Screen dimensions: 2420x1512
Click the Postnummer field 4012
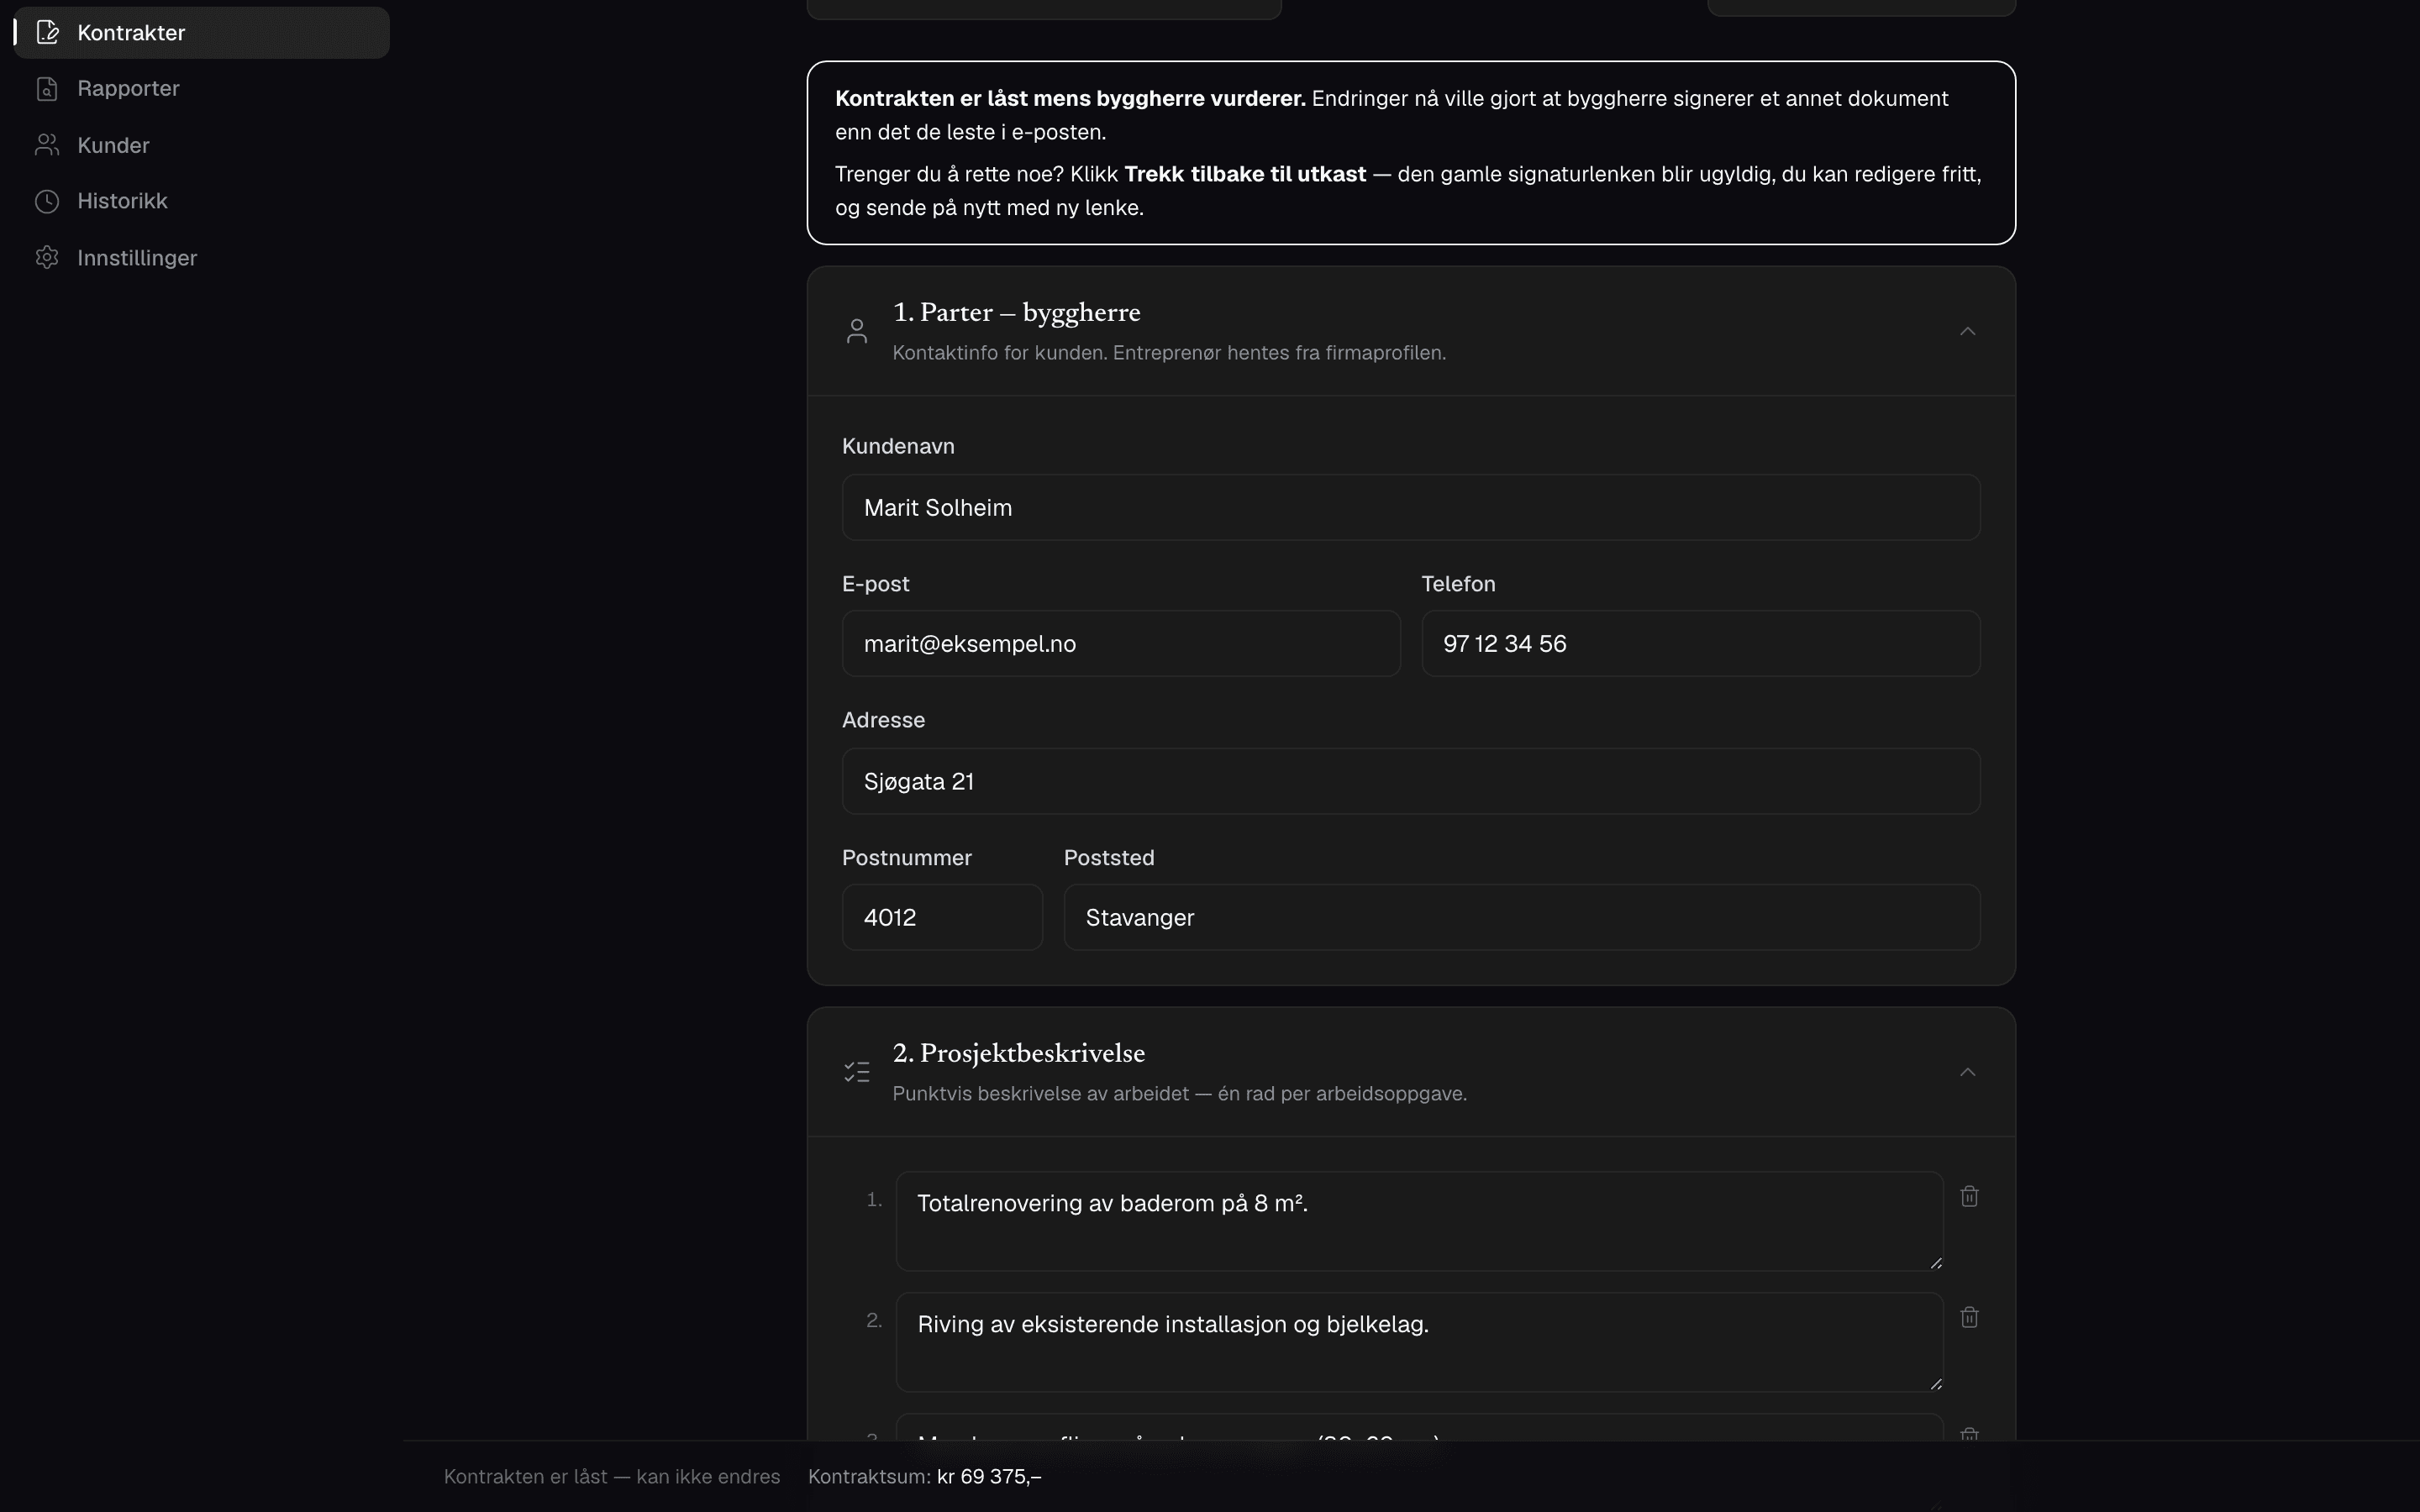942,917
